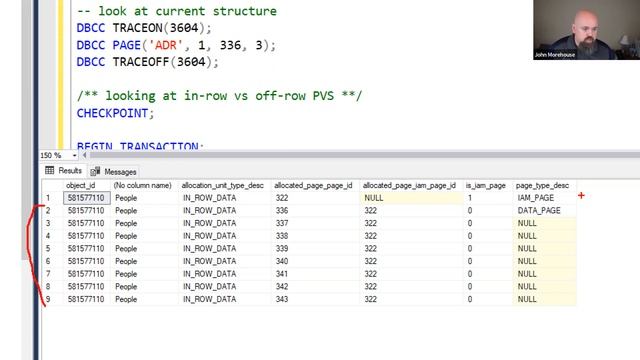Select result row number 1 header
The height and width of the screenshot is (360, 640).
pyautogui.click(x=48, y=198)
